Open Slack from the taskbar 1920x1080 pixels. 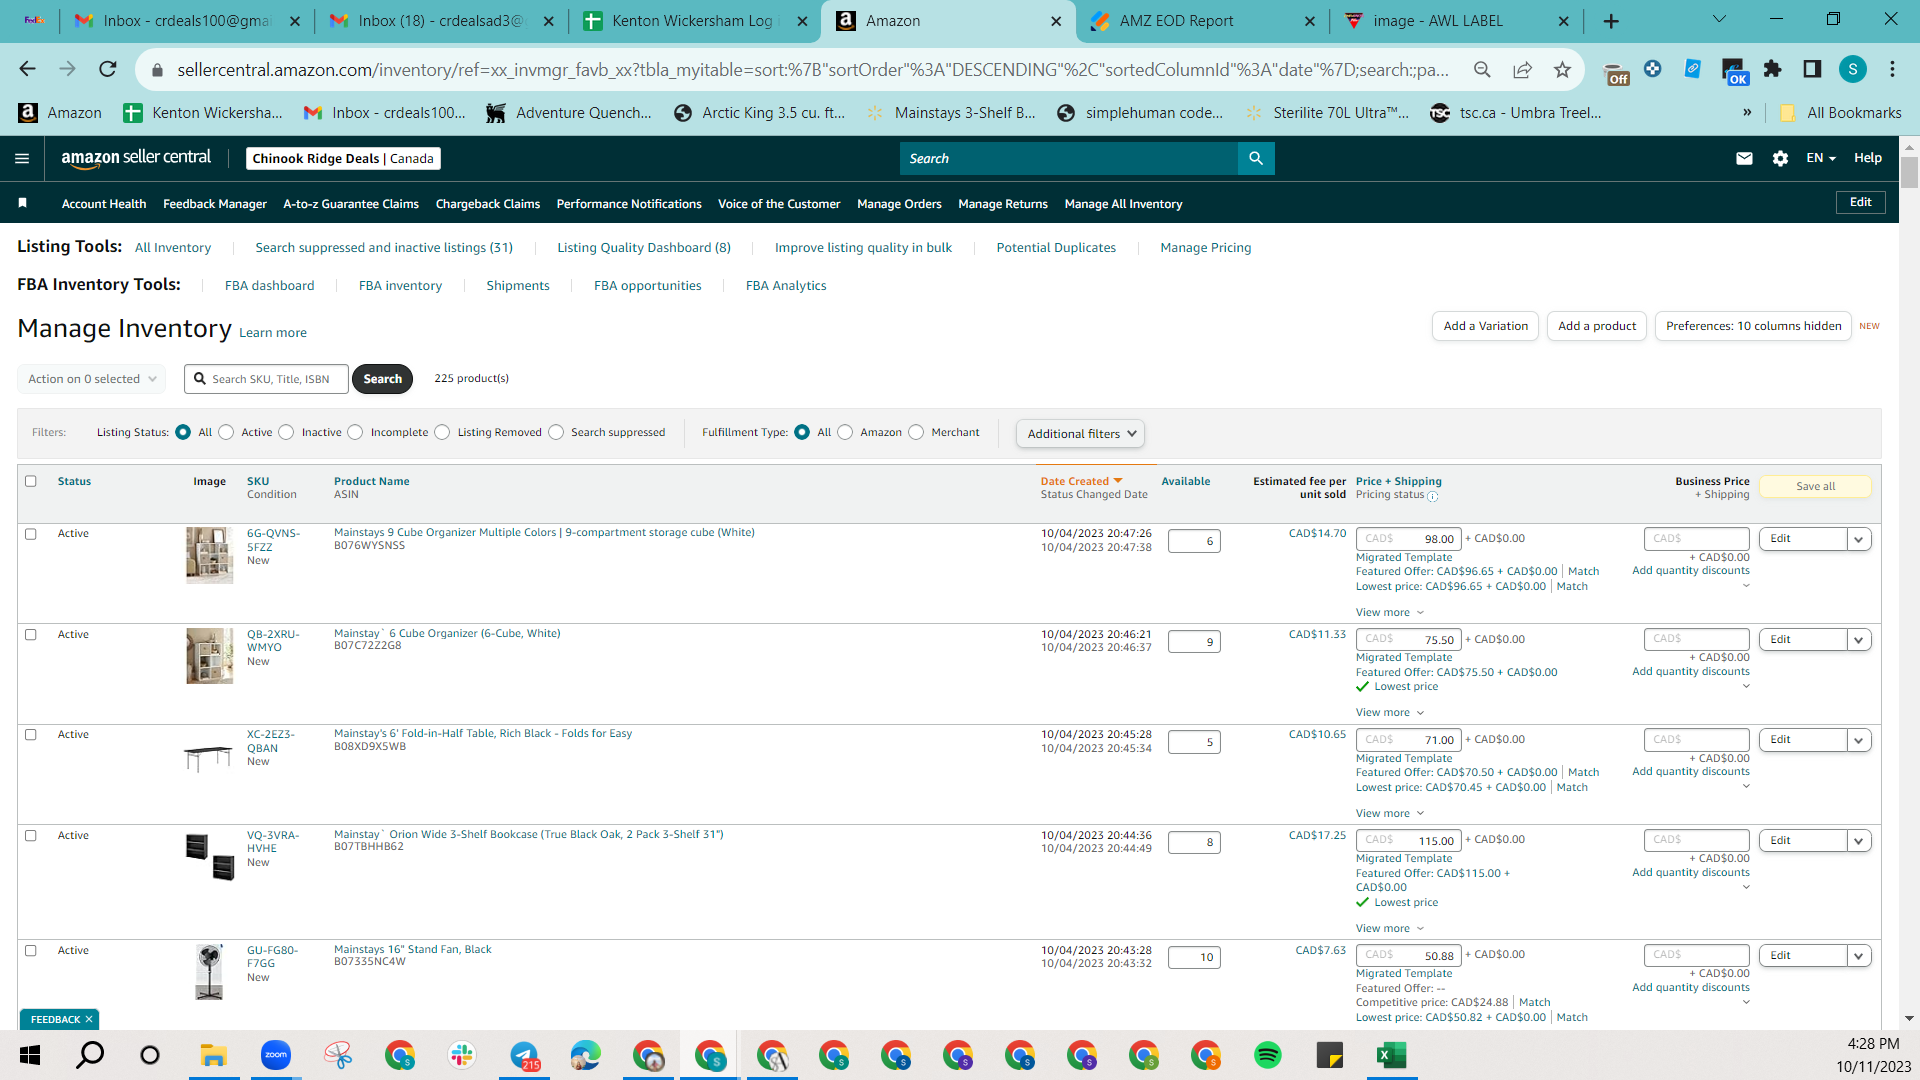pyautogui.click(x=461, y=1055)
